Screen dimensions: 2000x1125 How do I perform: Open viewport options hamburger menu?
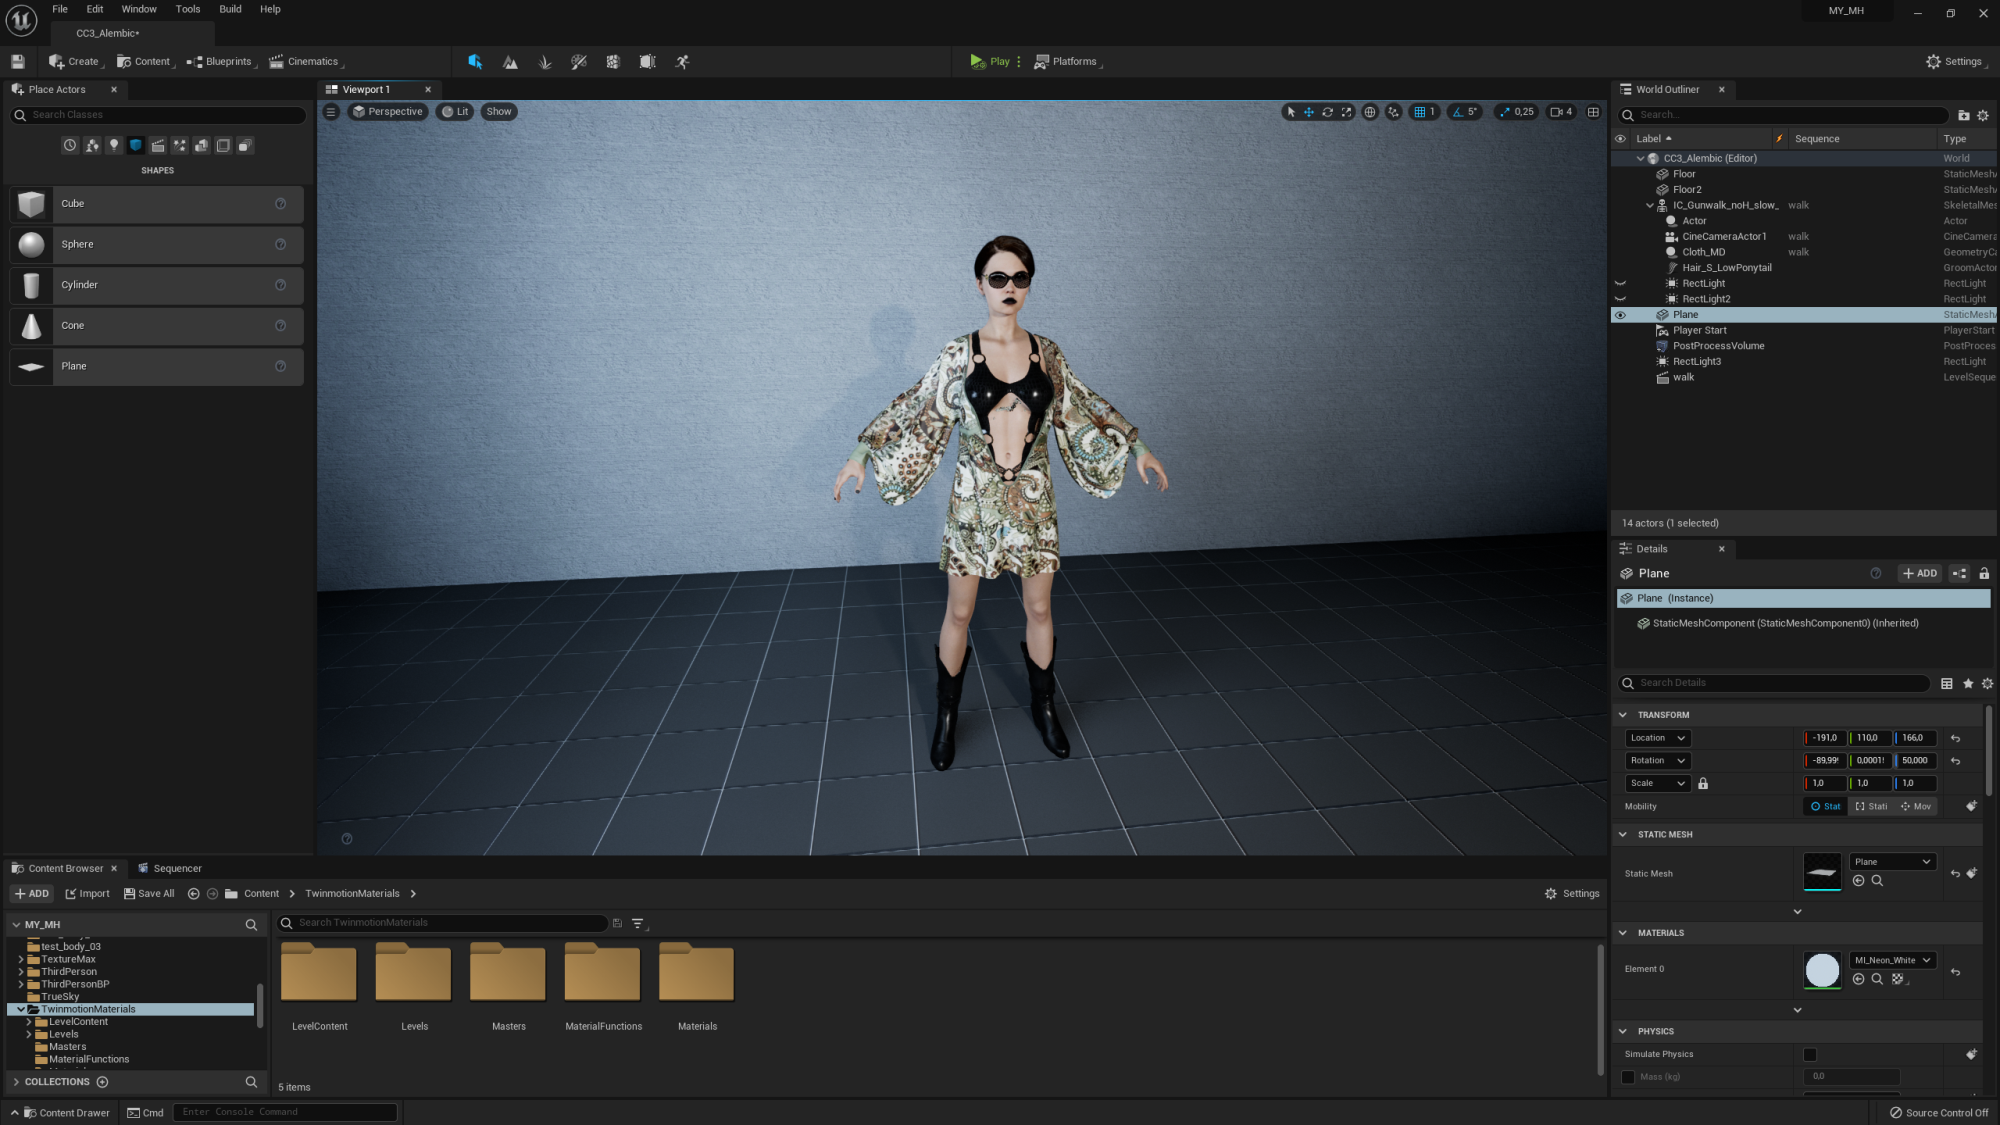331,112
